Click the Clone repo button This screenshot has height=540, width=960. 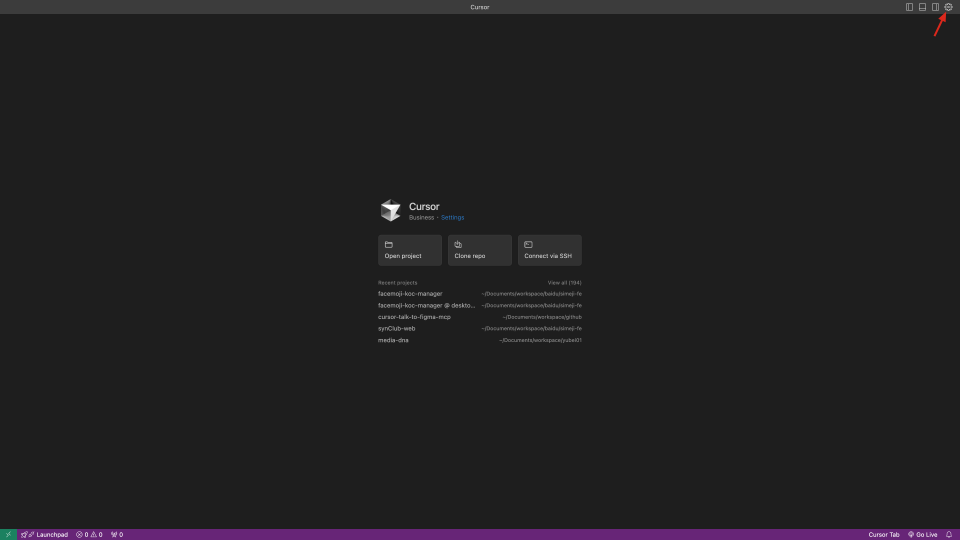point(479,250)
